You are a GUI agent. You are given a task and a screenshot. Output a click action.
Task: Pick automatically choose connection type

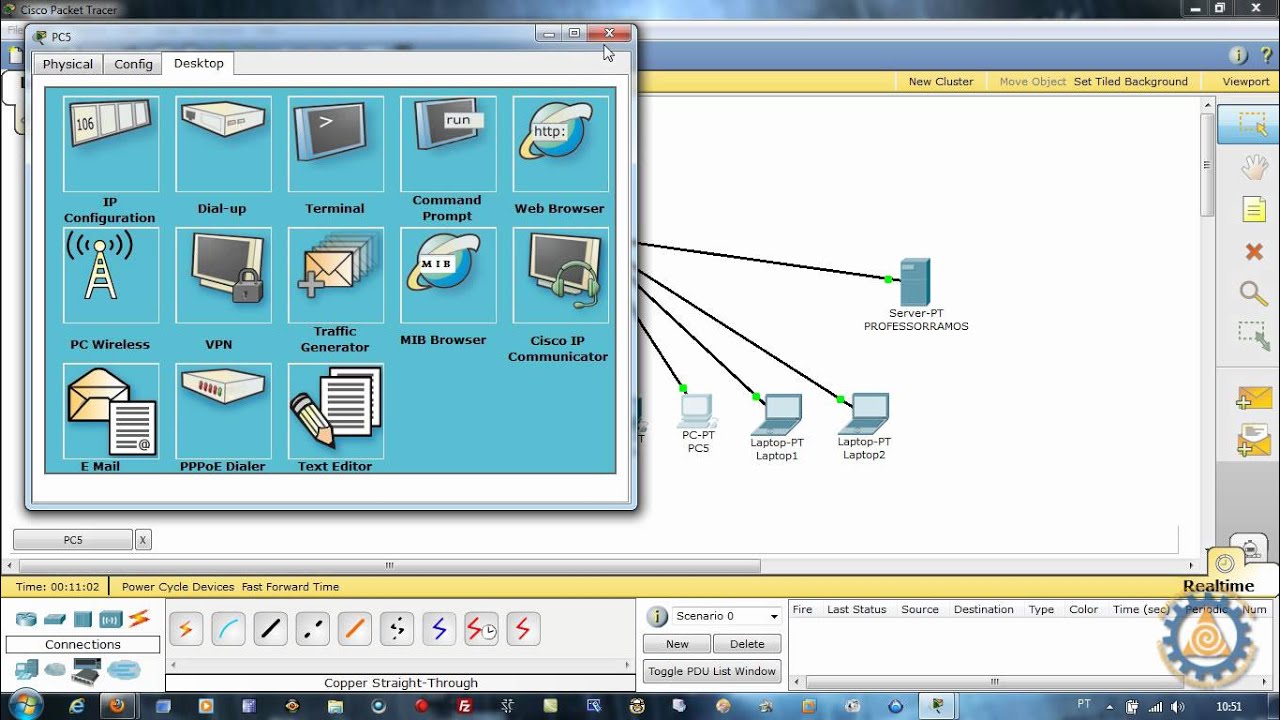point(186,629)
